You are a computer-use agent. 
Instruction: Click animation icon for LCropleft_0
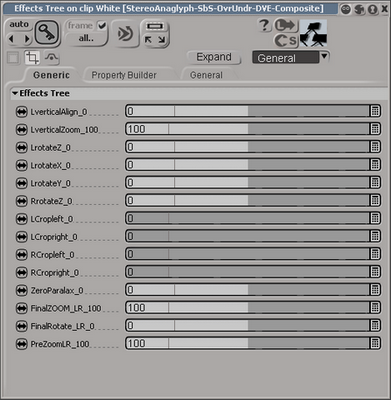[x=22, y=219]
